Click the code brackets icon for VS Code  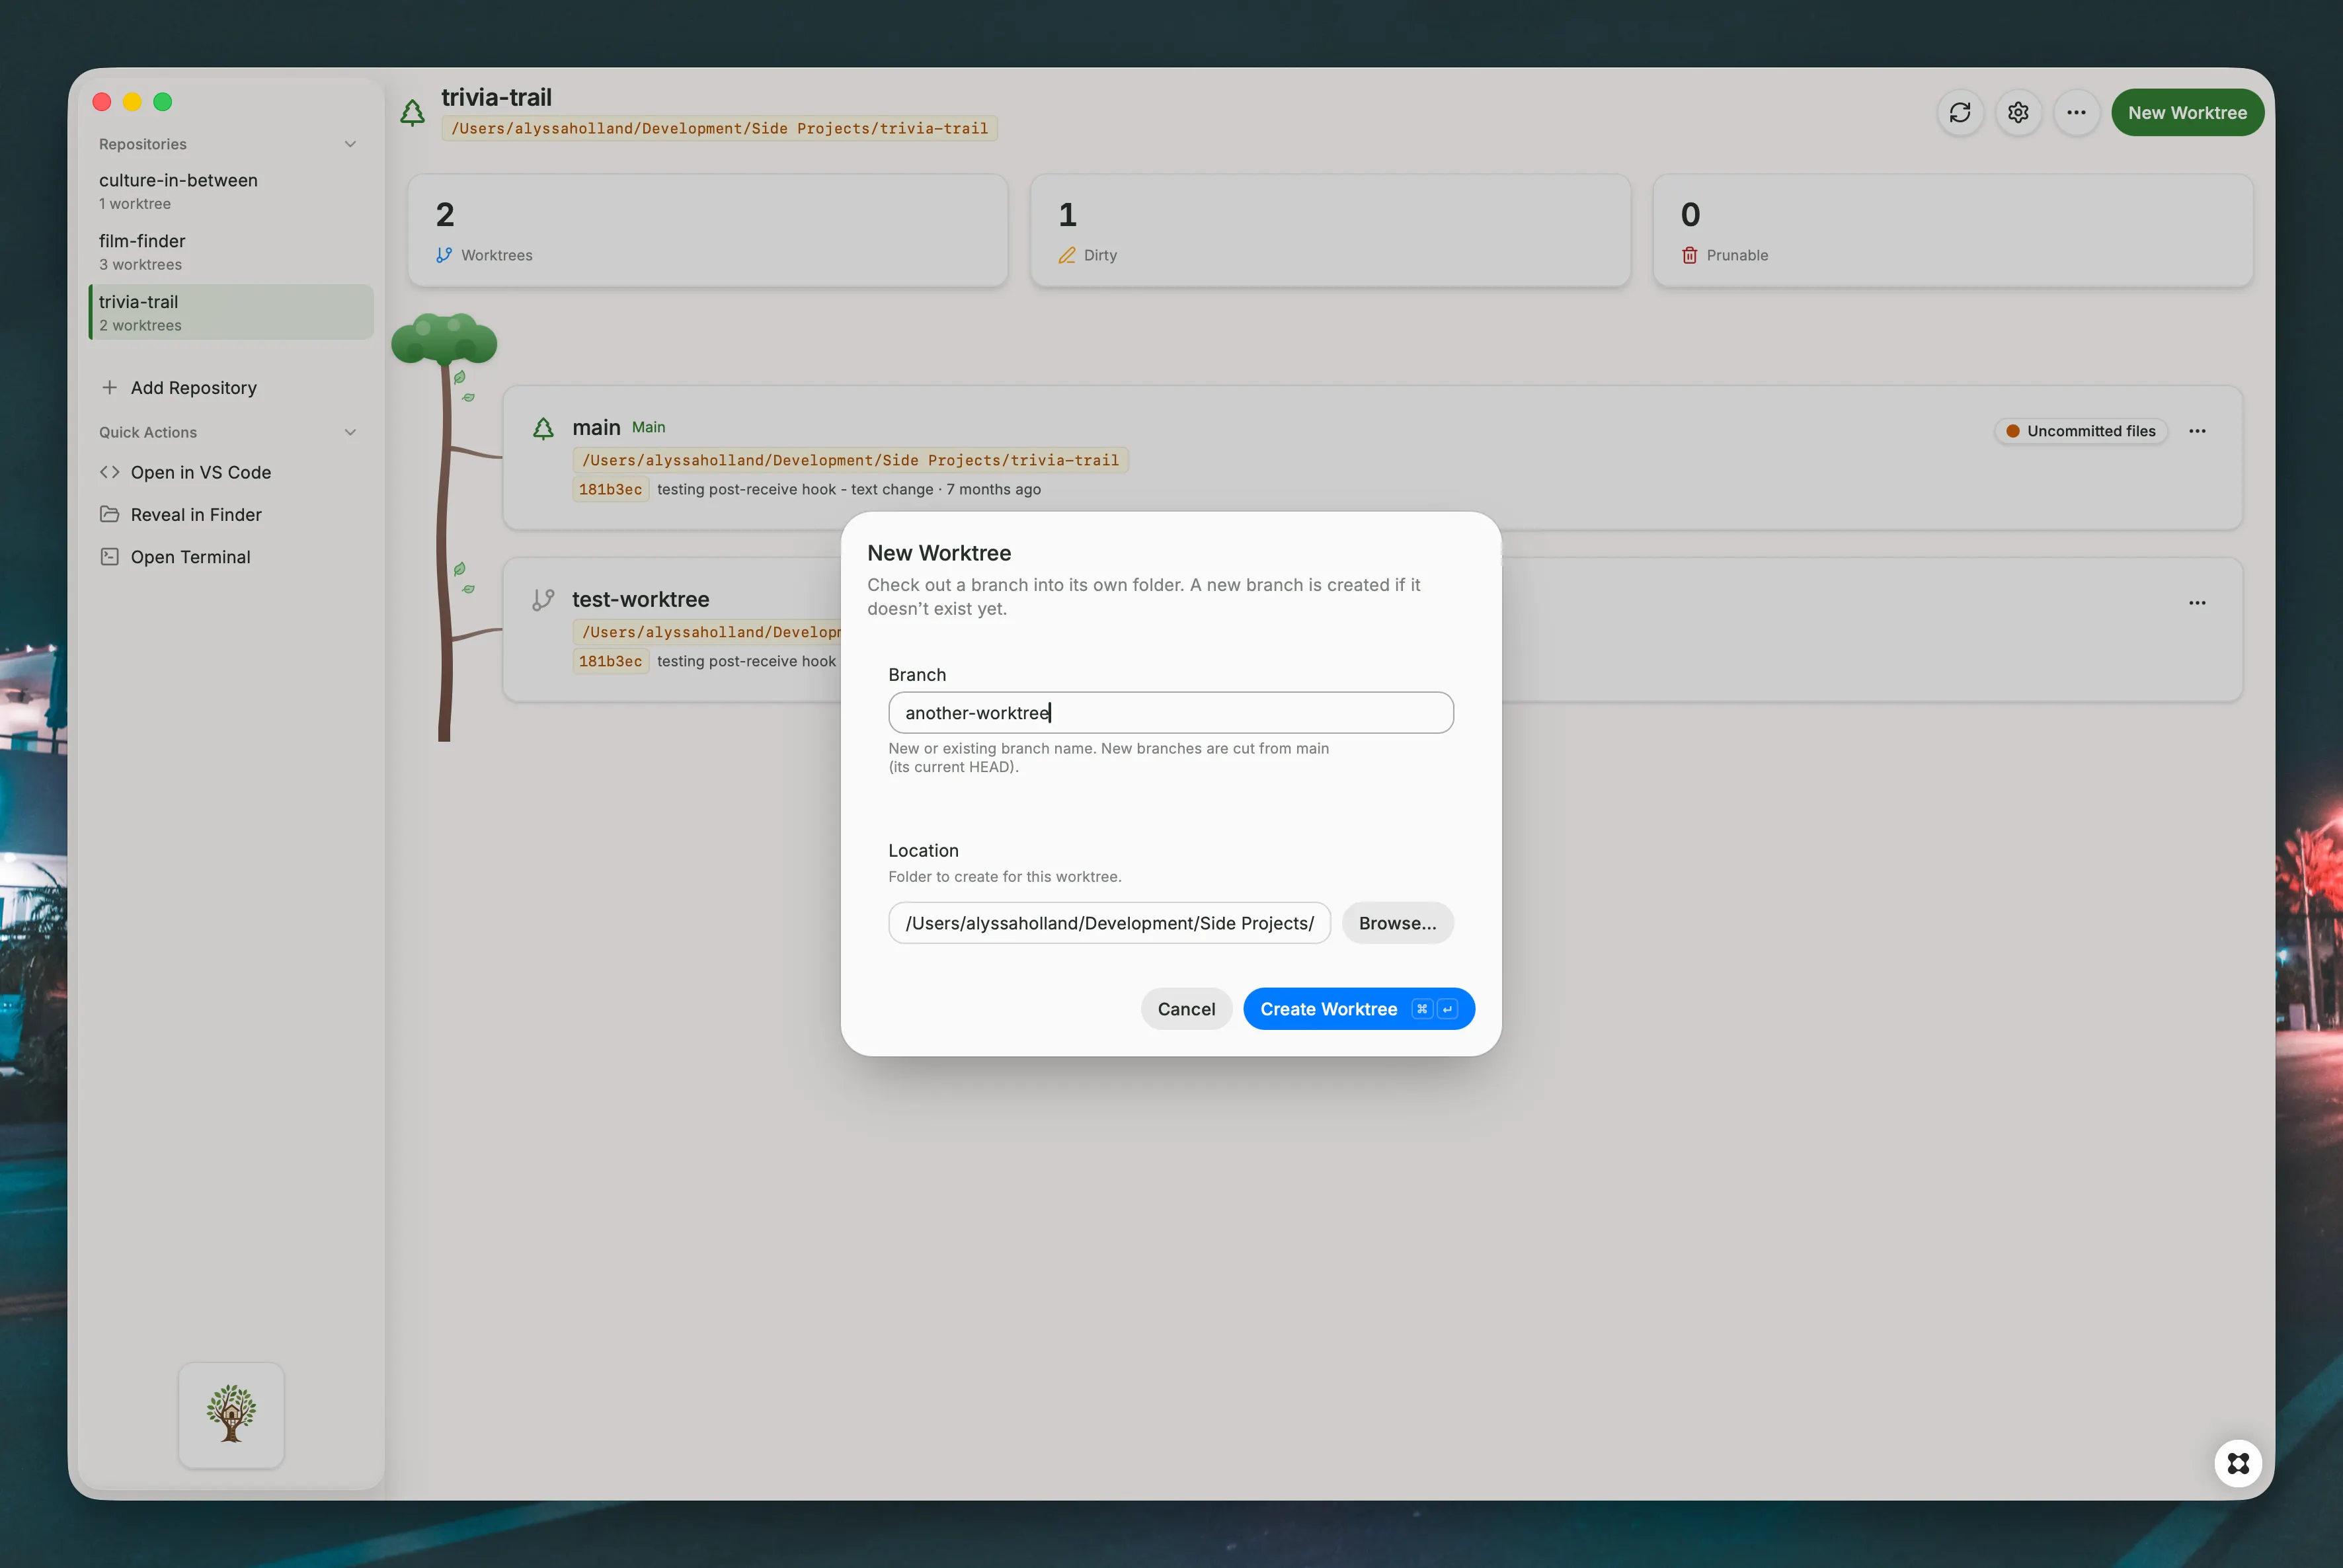pyautogui.click(x=110, y=472)
